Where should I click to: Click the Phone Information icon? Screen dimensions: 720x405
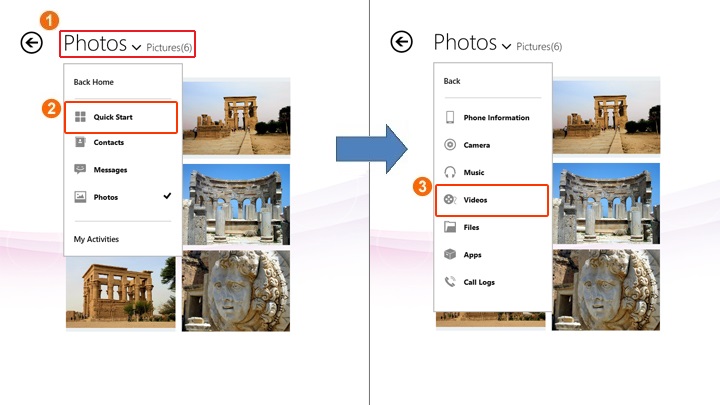coord(450,118)
